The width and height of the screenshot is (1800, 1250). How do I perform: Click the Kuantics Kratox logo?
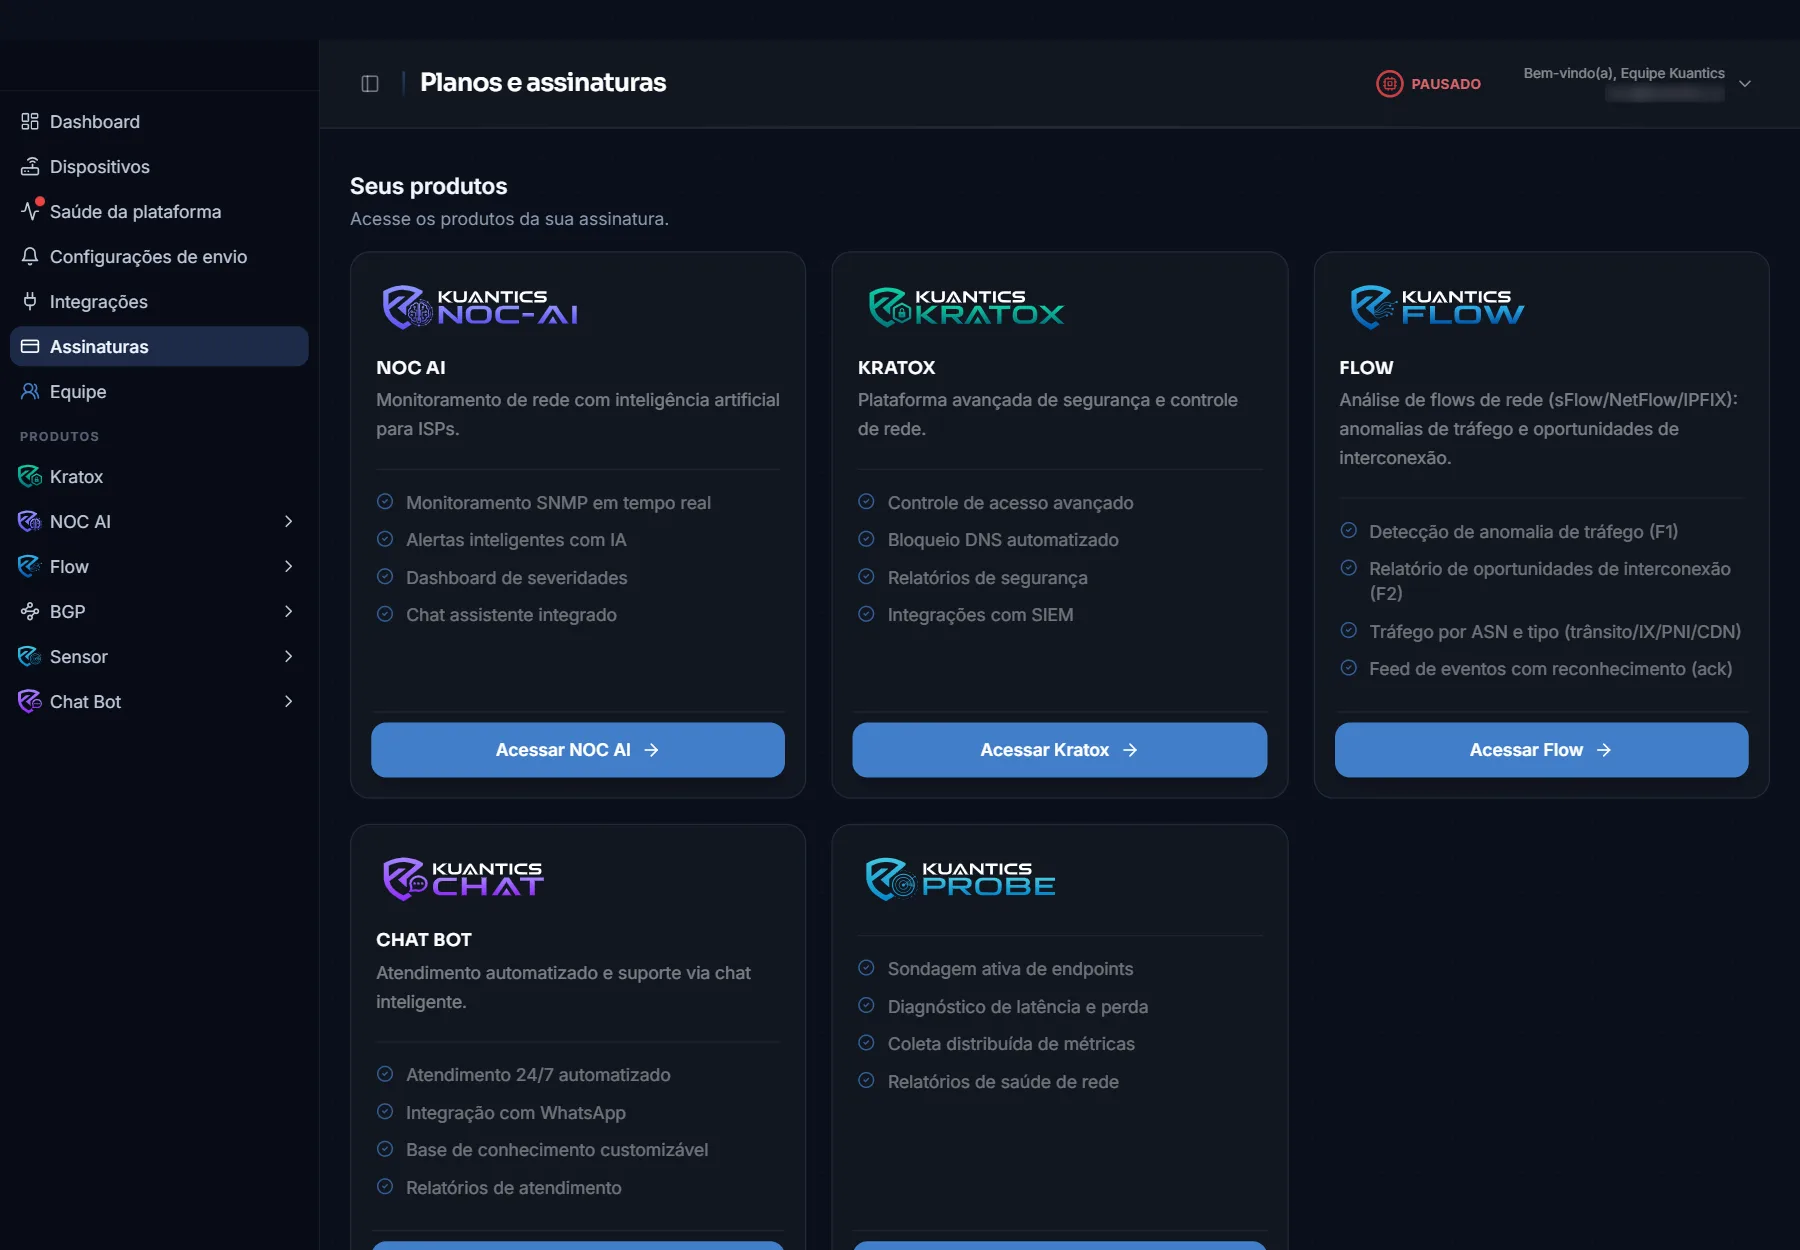[966, 307]
